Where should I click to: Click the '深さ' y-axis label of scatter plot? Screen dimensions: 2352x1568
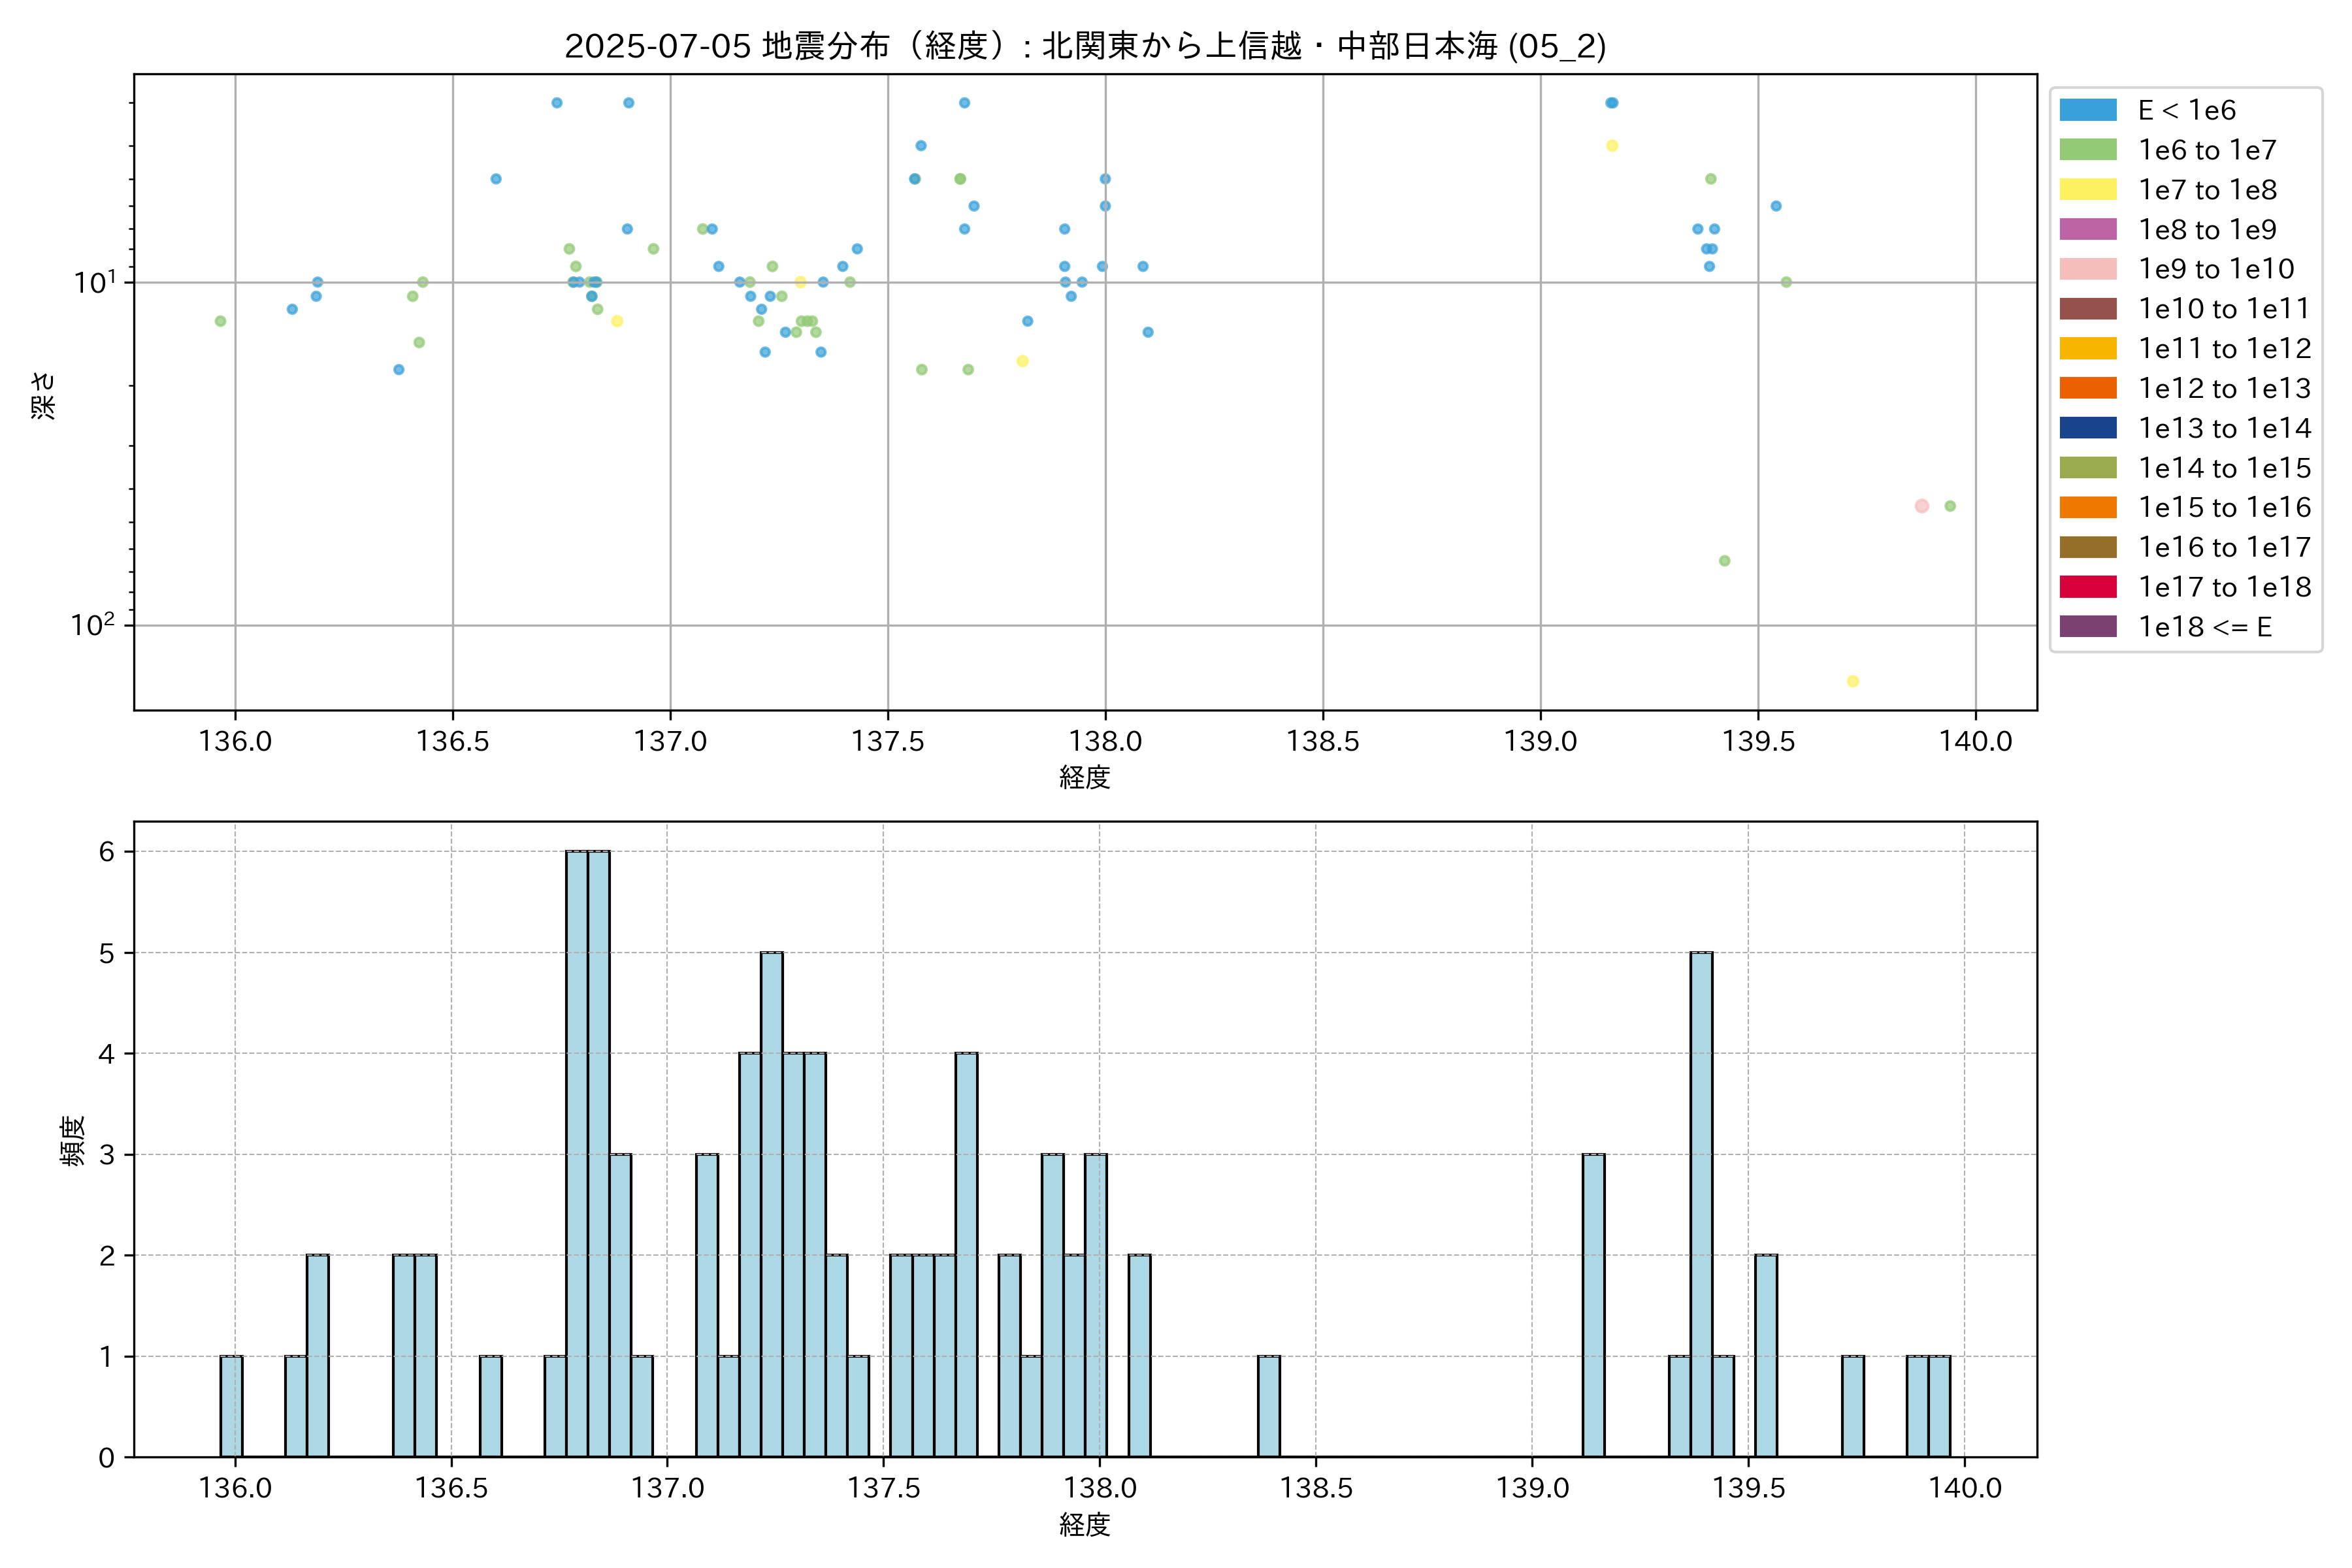(43, 395)
